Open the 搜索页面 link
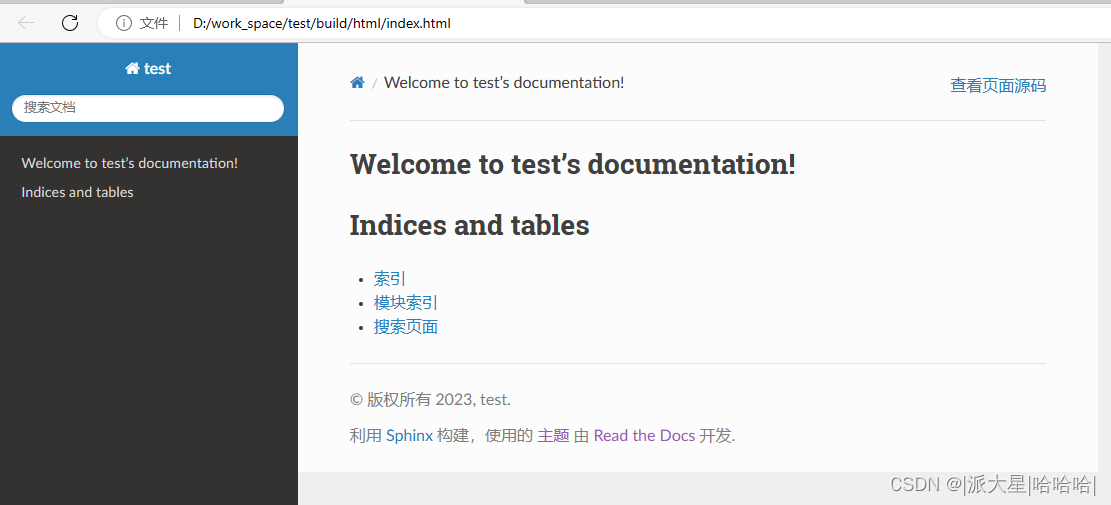1111x505 pixels. tap(406, 327)
